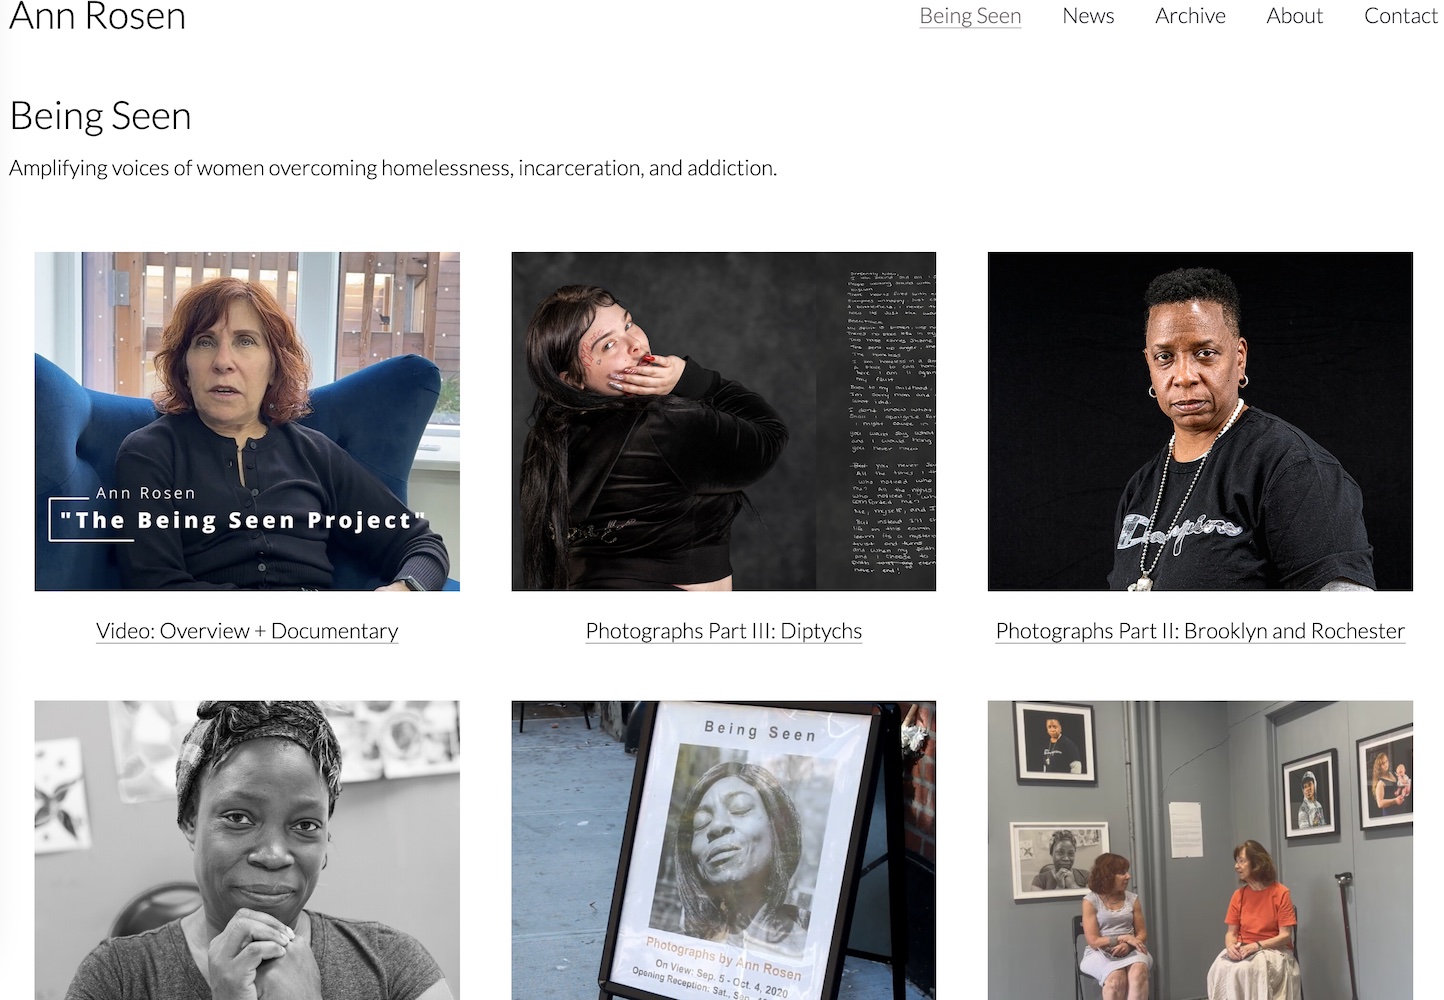1444x1000 pixels.
Task: Follow the Video: Overview + Documentary link
Action: (x=247, y=631)
